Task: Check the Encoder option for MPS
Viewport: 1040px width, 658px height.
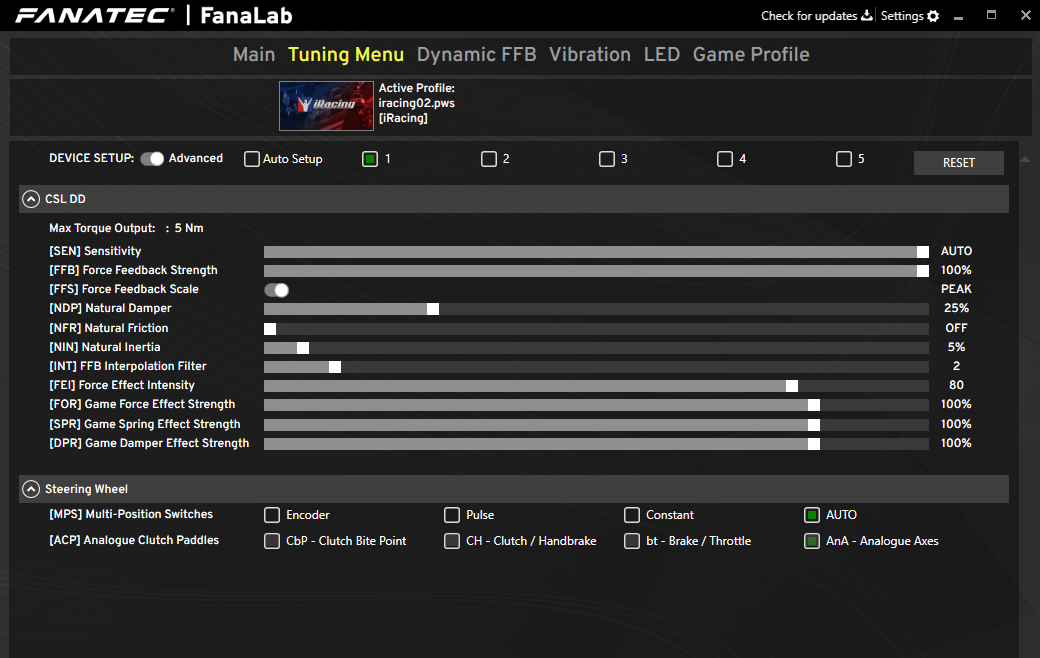Action: click(272, 515)
